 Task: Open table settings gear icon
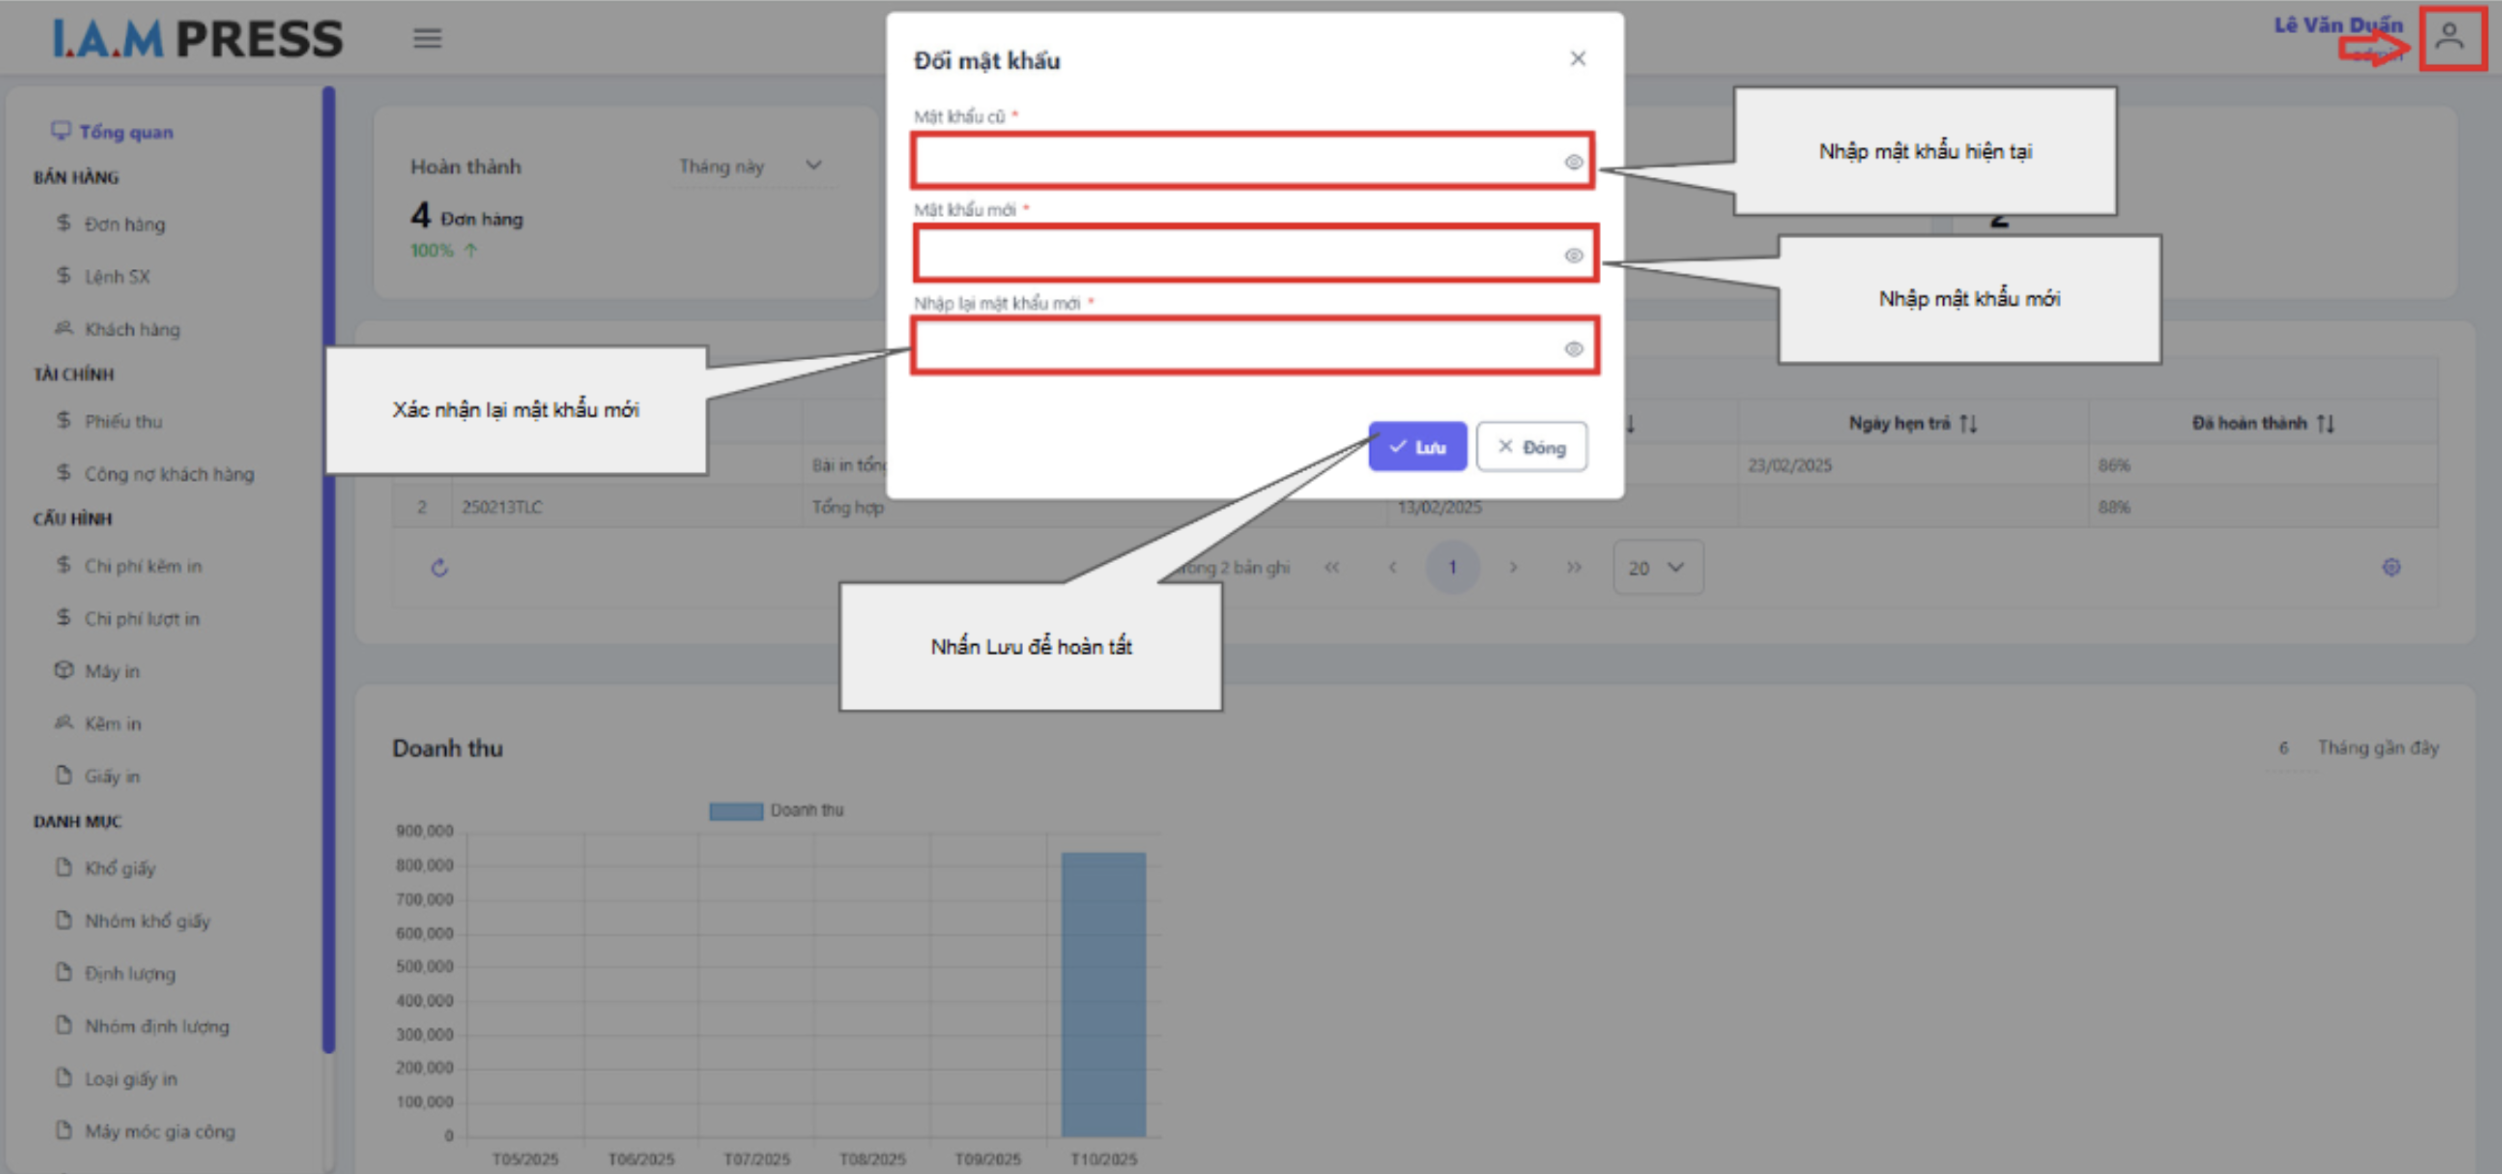2391,567
